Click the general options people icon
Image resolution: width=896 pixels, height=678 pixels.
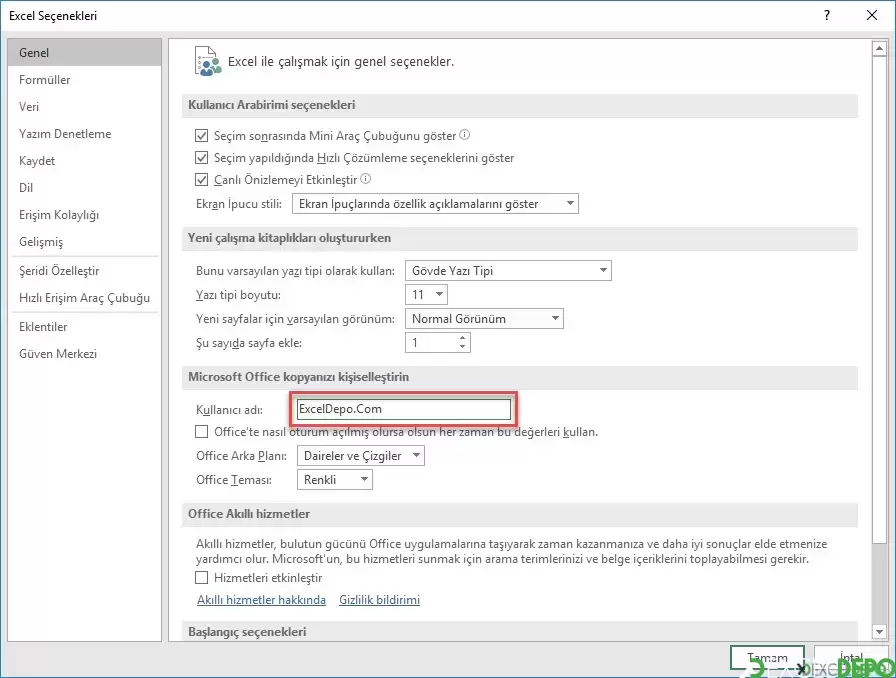point(207,61)
